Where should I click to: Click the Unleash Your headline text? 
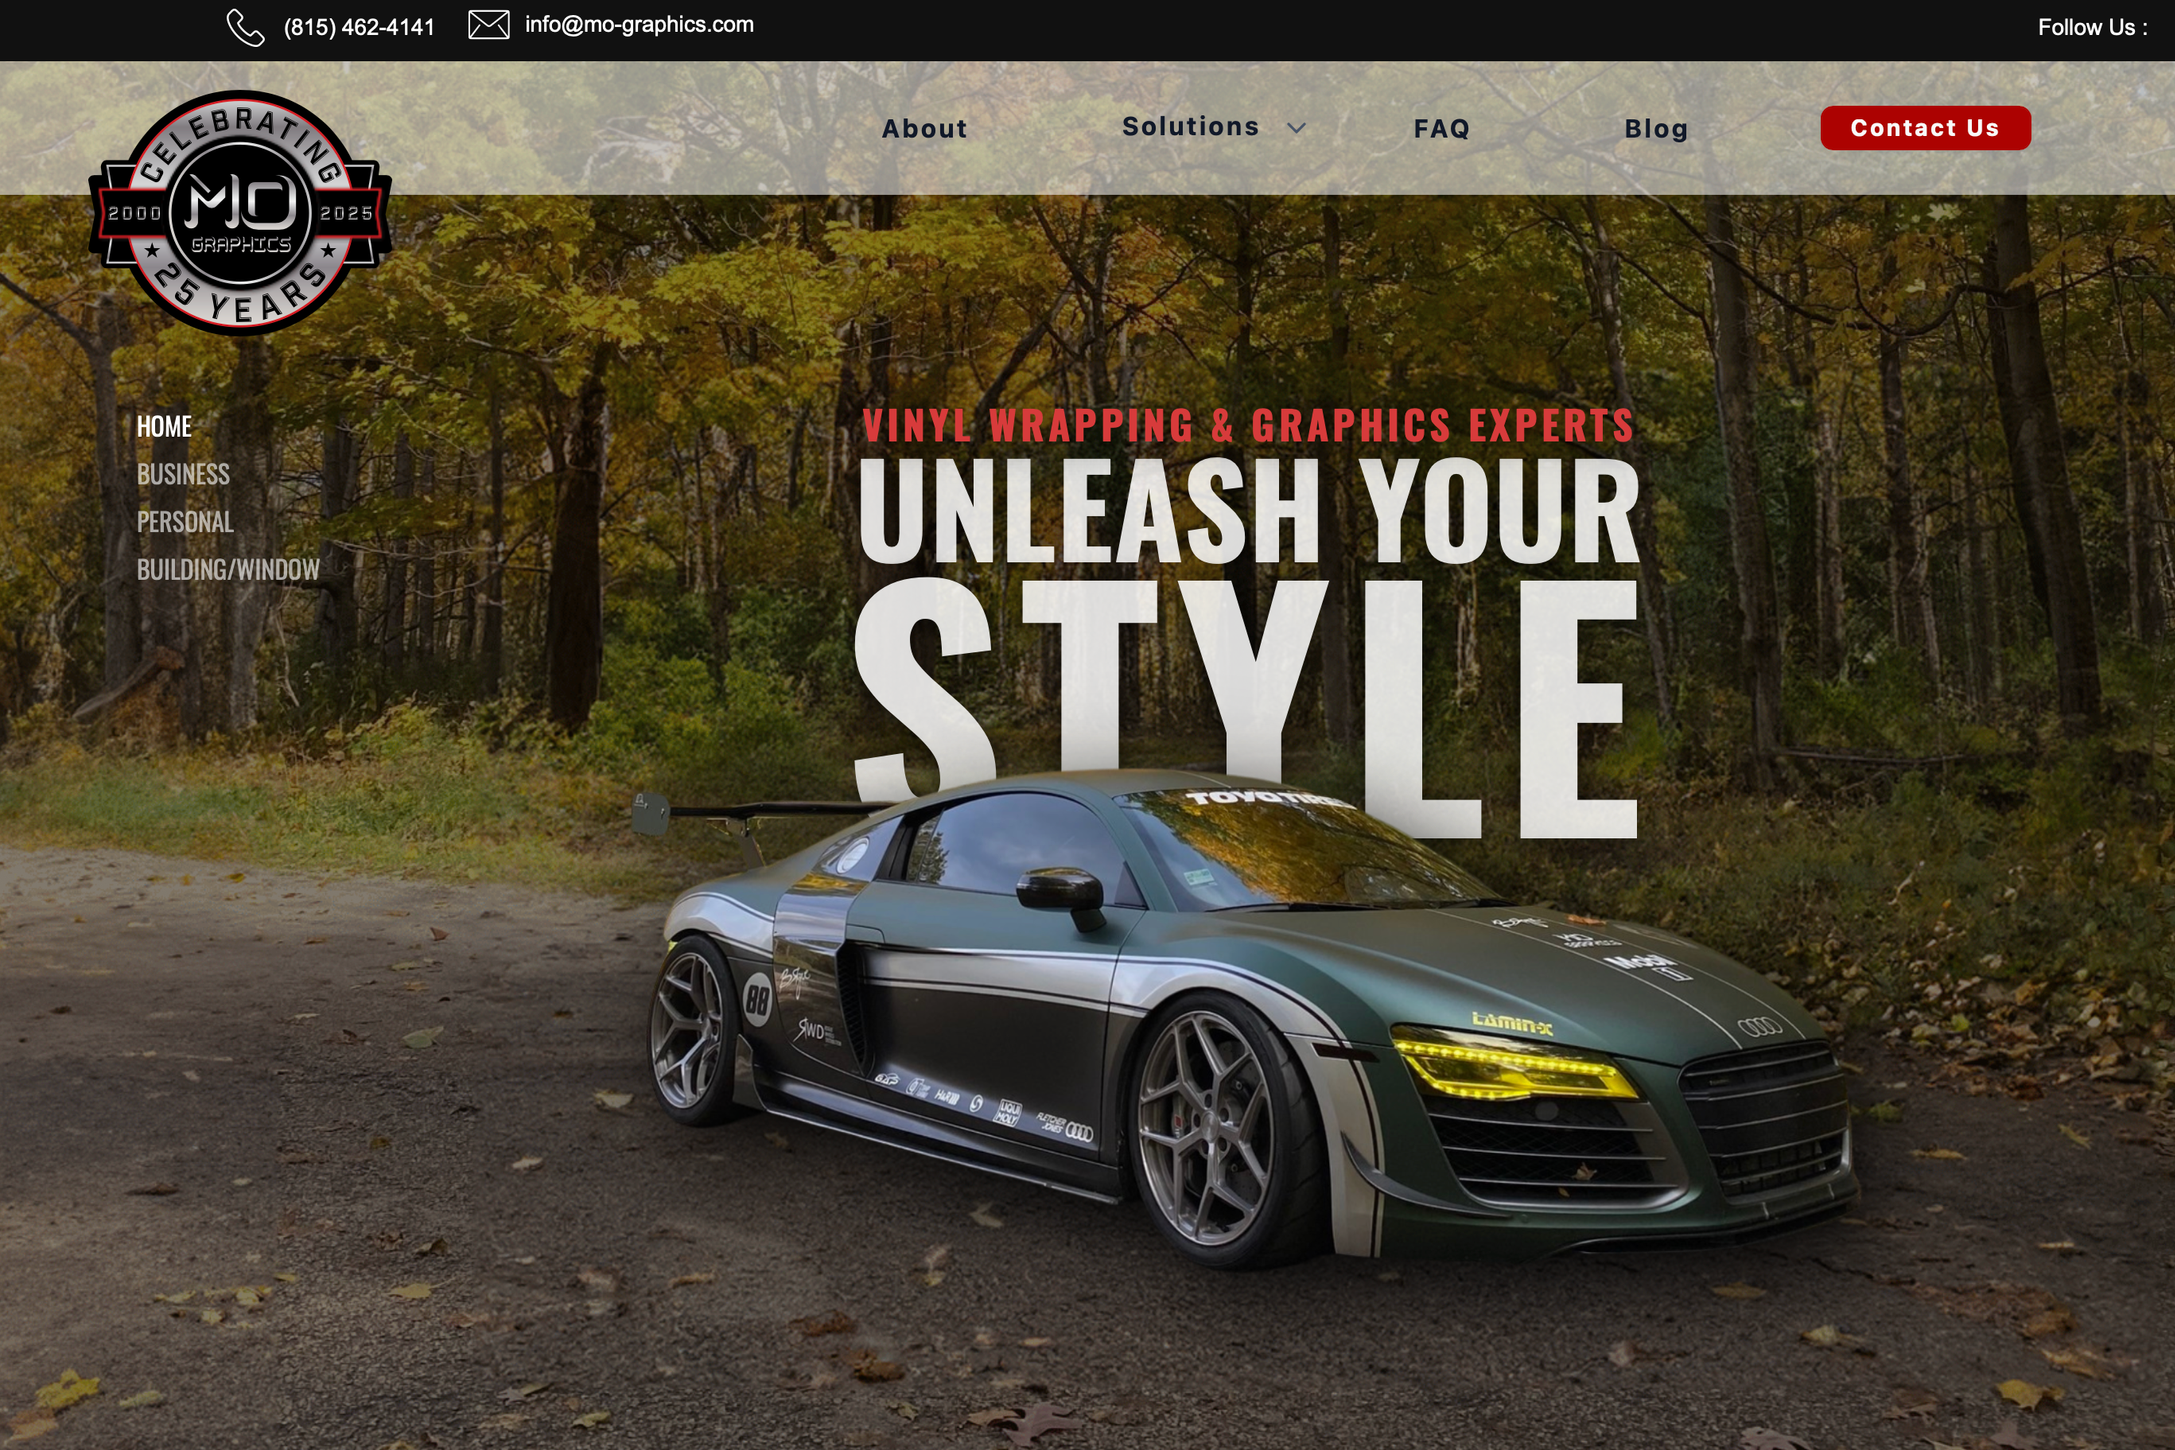(x=1248, y=512)
